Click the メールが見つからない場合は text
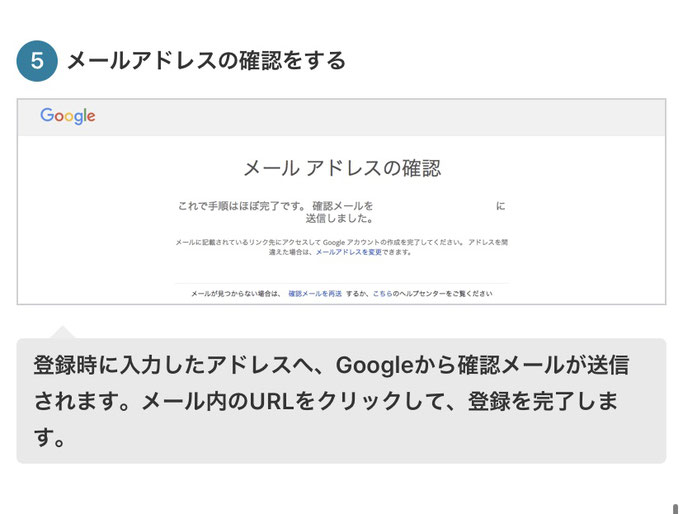The height and width of the screenshot is (514, 683). coord(237,294)
